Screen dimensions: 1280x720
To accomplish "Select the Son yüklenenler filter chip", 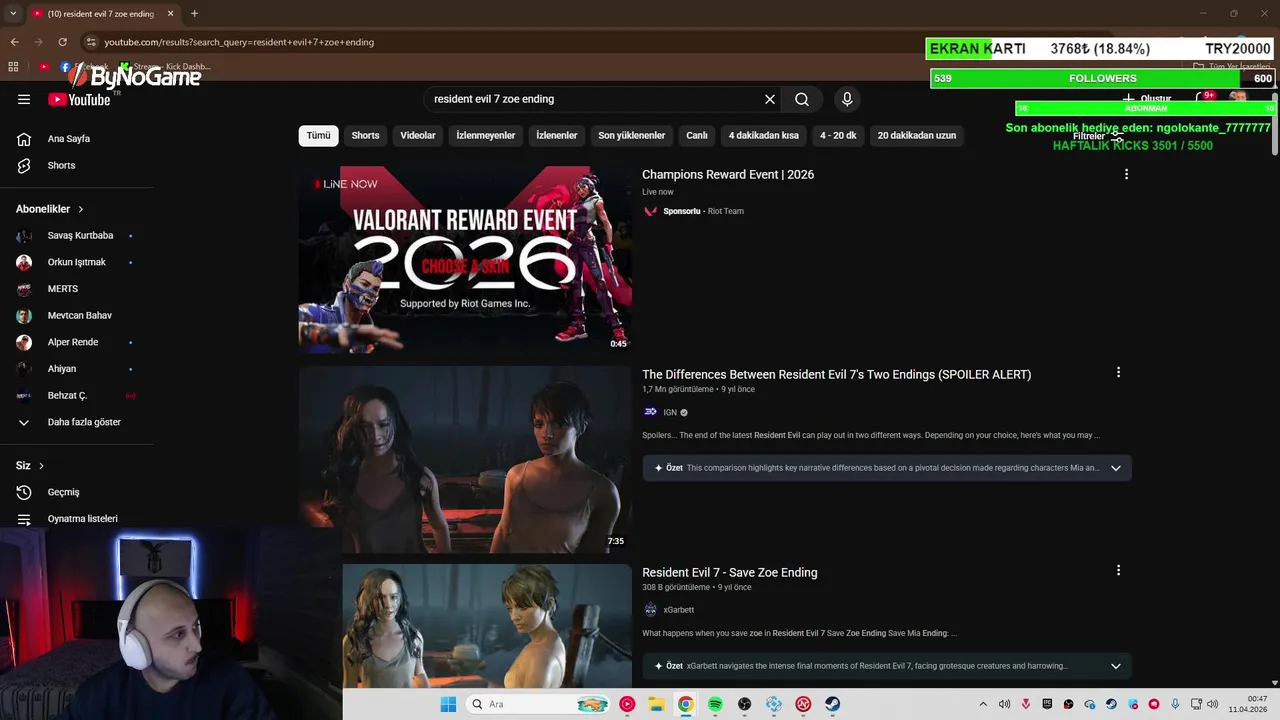I will tap(632, 135).
